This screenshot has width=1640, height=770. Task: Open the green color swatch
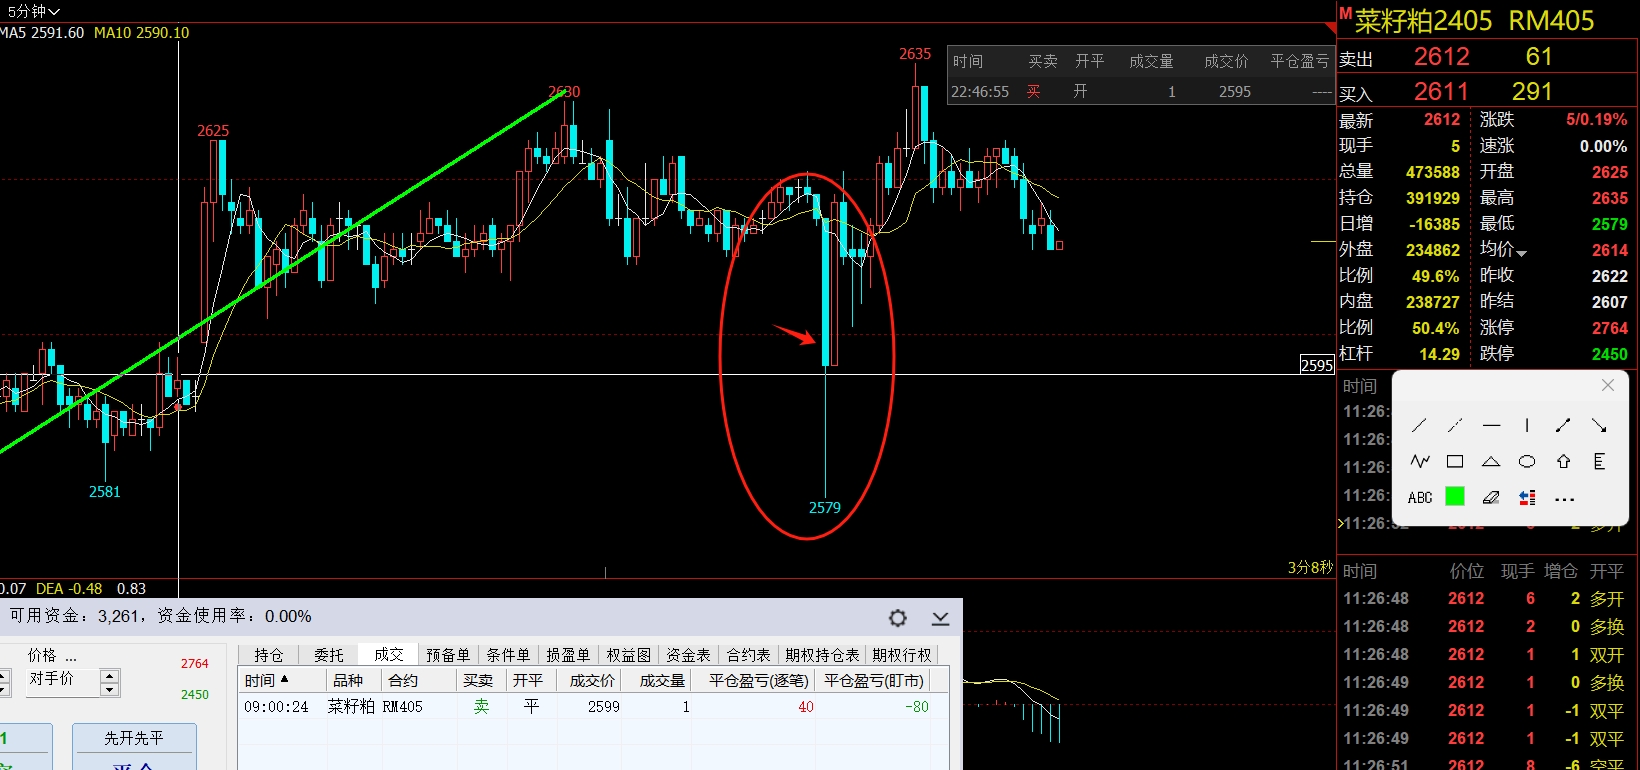(1455, 497)
